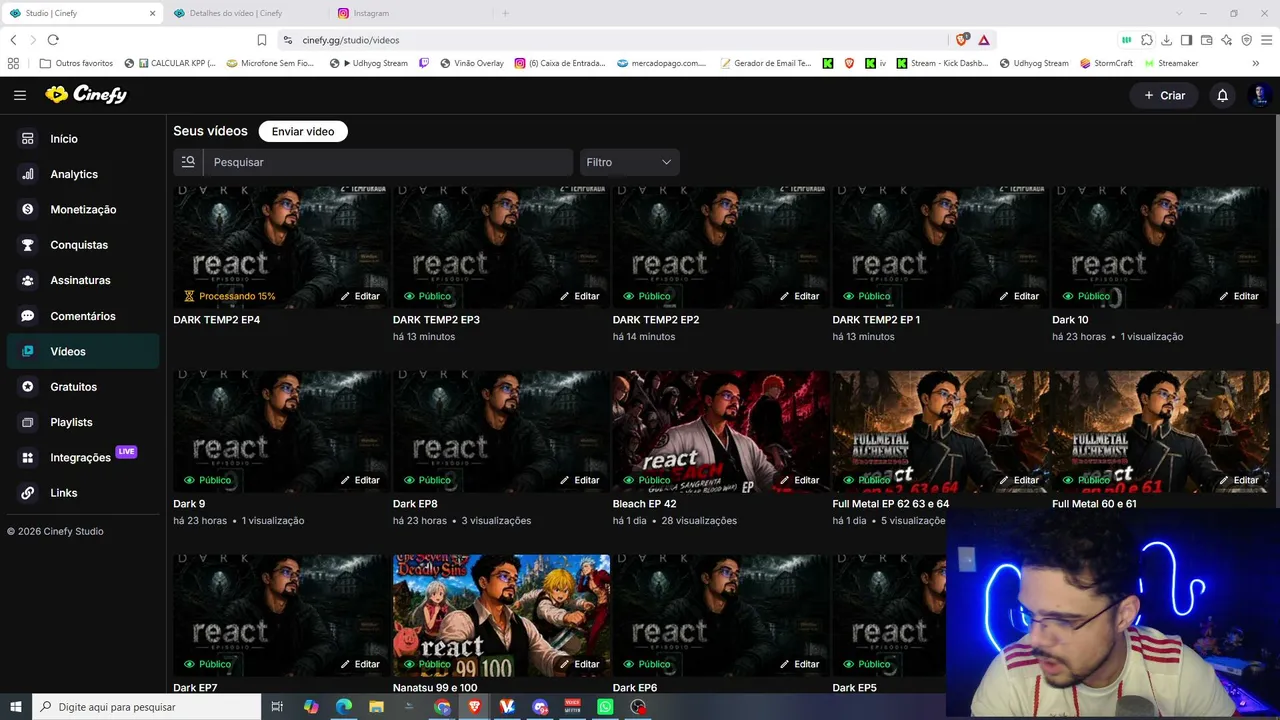Open Task View on the taskbar

pyautogui.click(x=277, y=707)
